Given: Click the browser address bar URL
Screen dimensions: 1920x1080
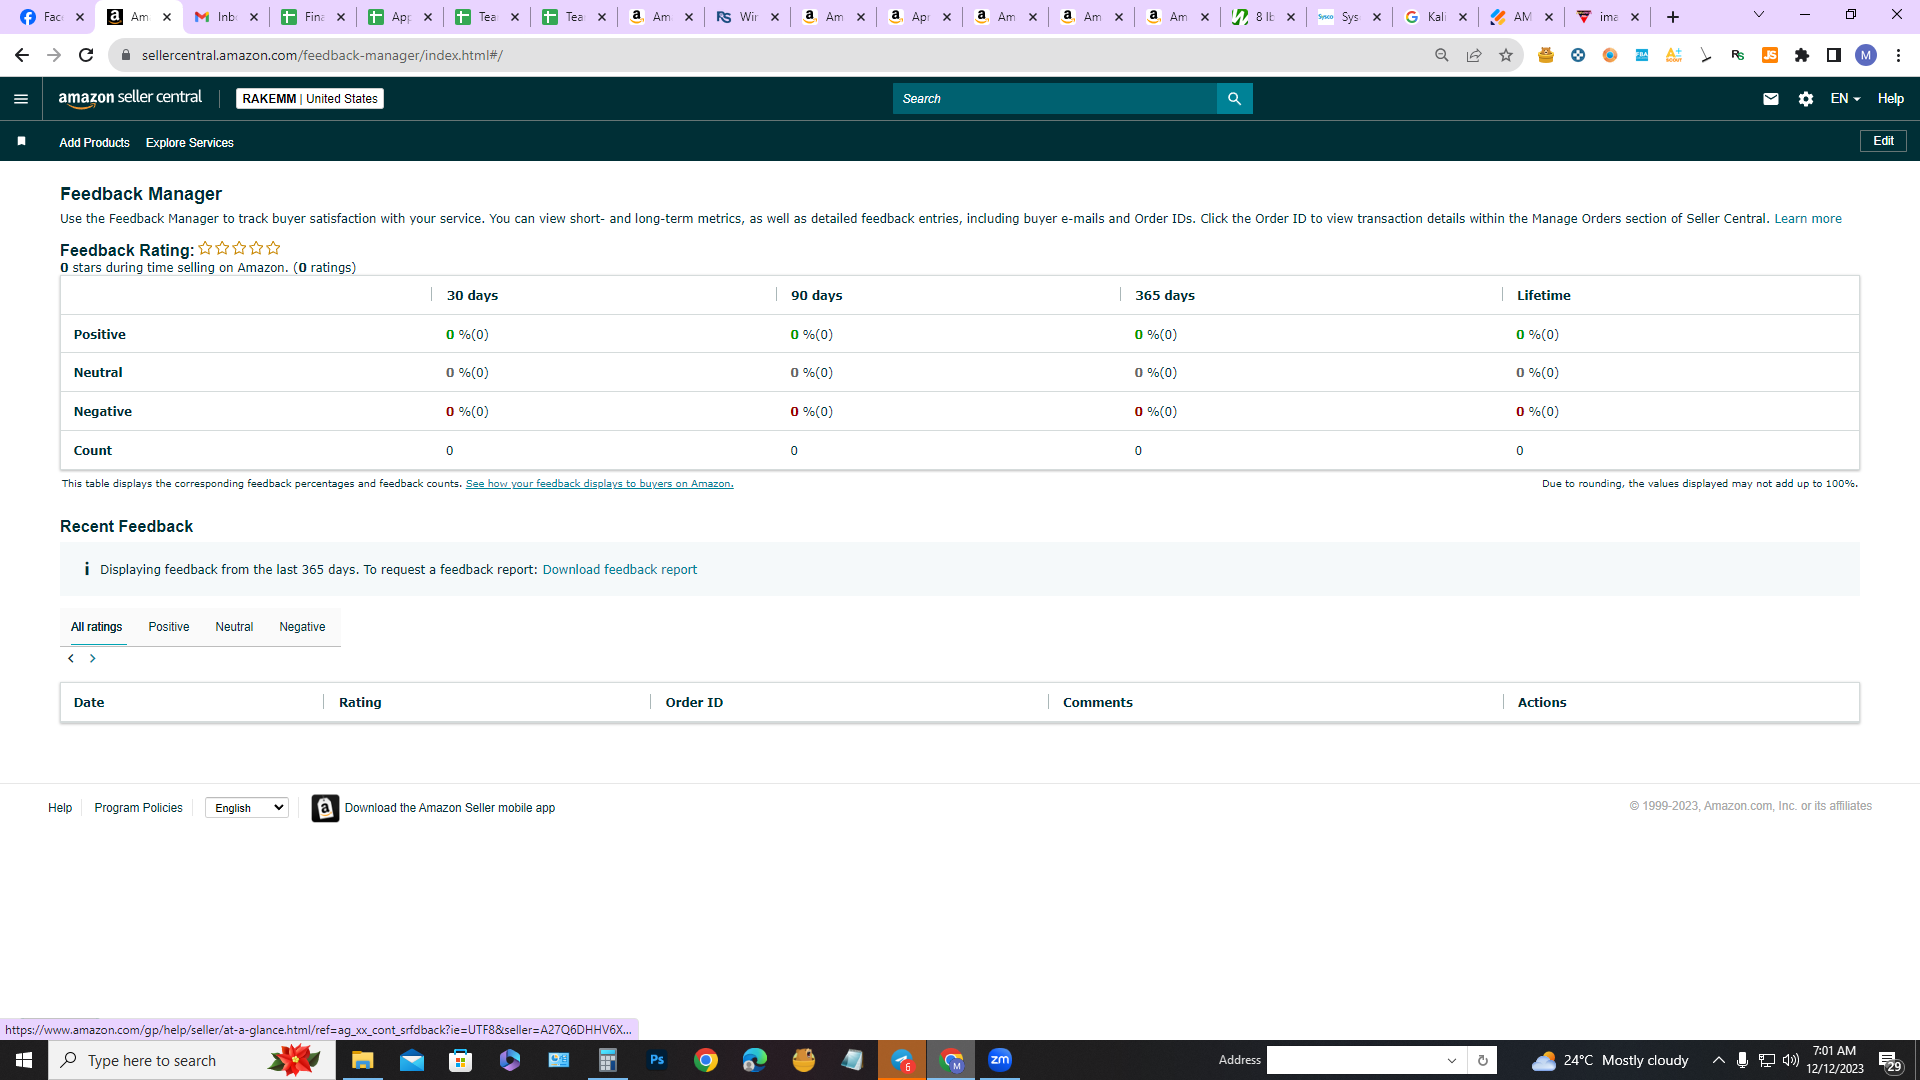Looking at the screenshot, I should tap(322, 55).
